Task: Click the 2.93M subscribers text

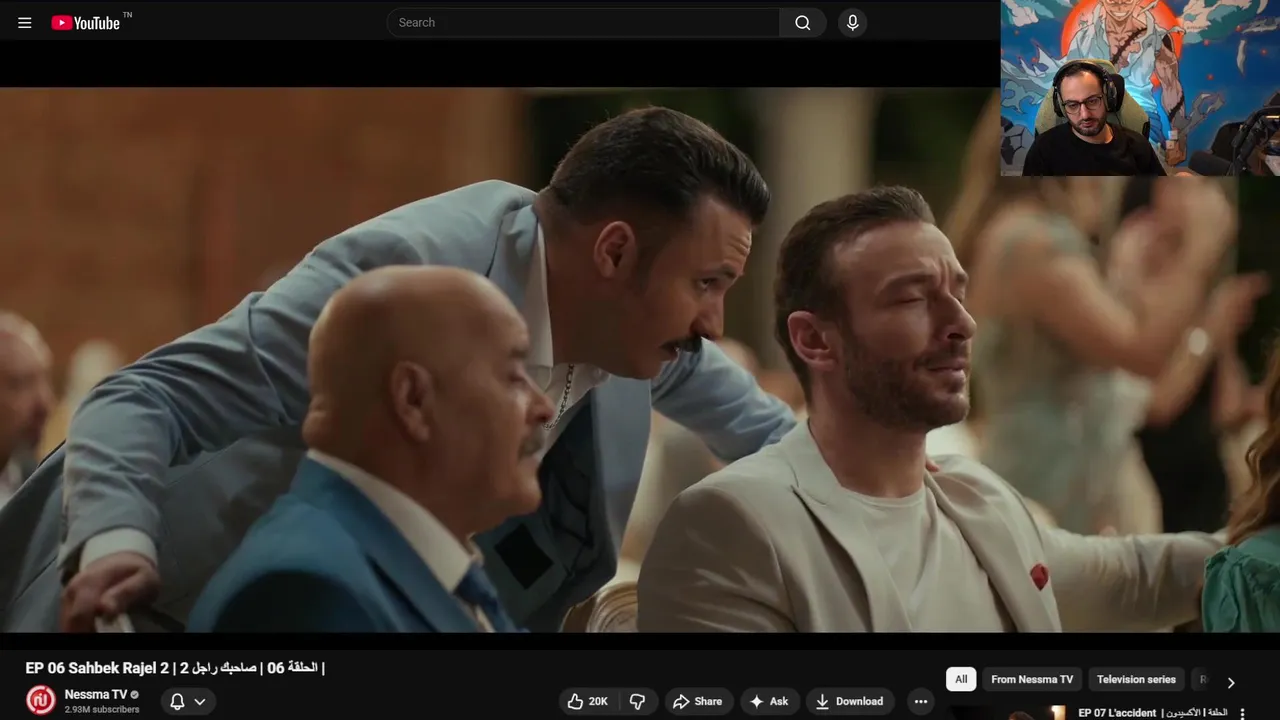Action: click(x=102, y=710)
